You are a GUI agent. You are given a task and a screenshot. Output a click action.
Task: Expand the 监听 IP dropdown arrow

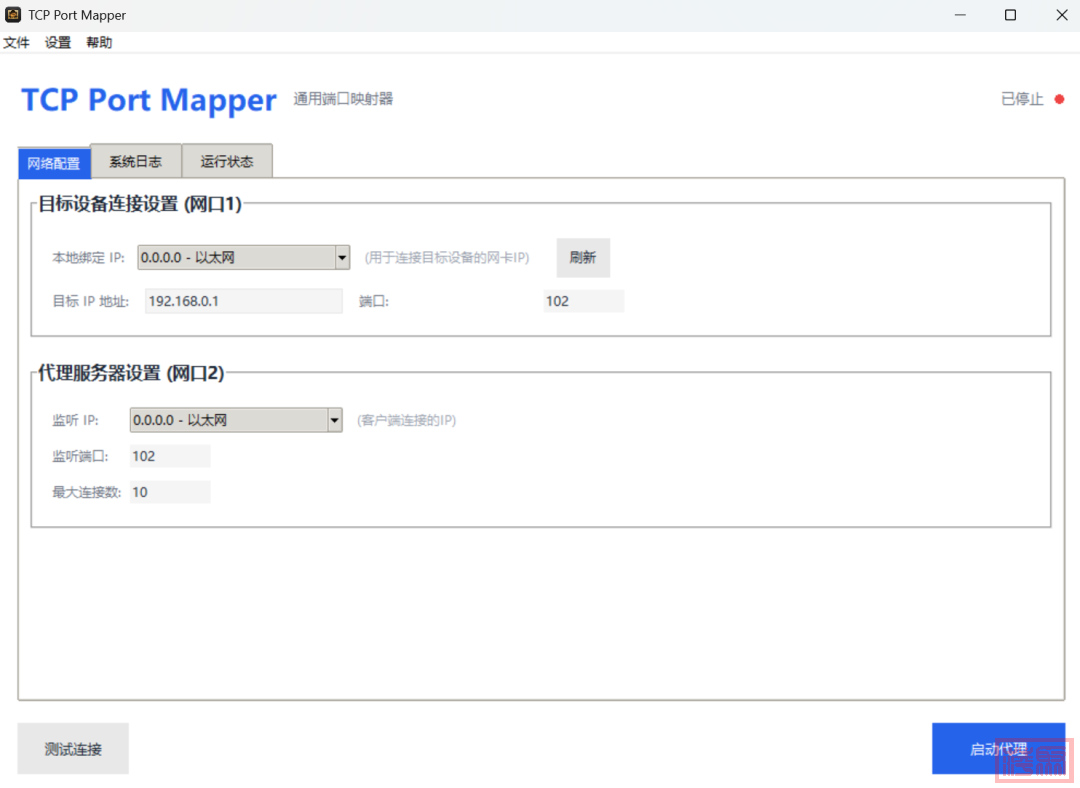coord(335,421)
